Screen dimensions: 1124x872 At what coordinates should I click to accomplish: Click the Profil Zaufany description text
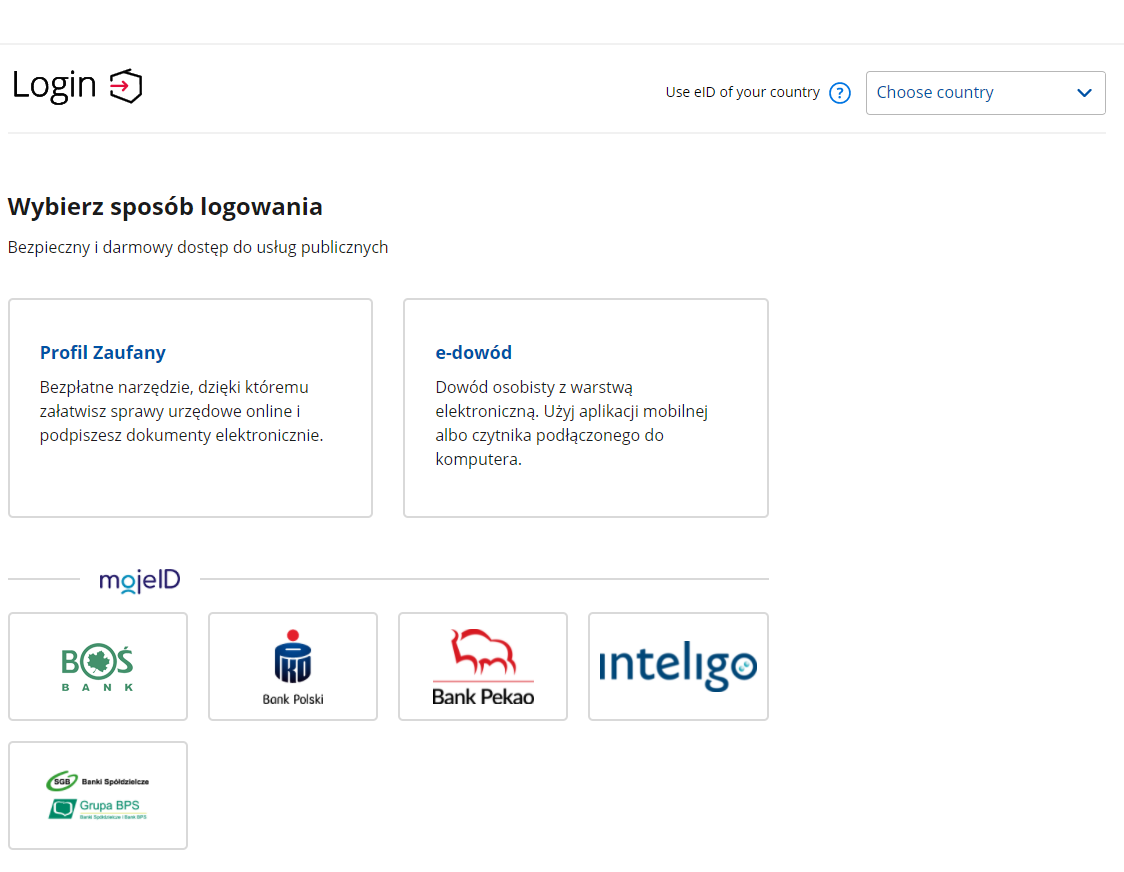click(x=181, y=411)
